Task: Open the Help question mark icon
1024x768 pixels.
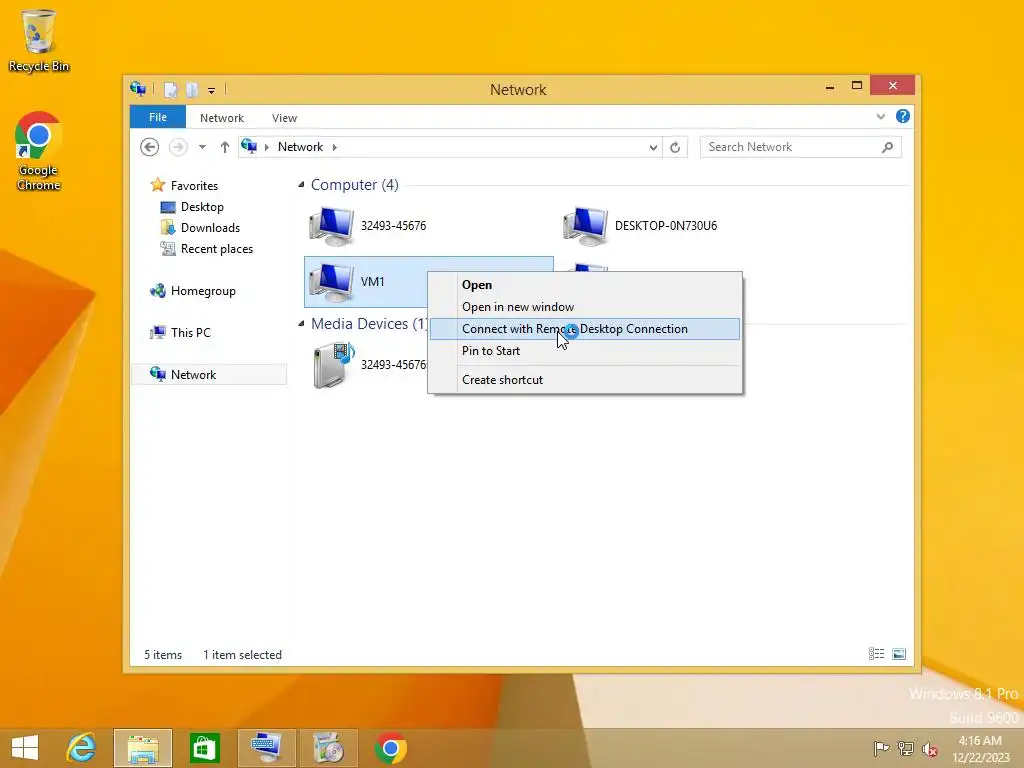Action: coord(903,116)
